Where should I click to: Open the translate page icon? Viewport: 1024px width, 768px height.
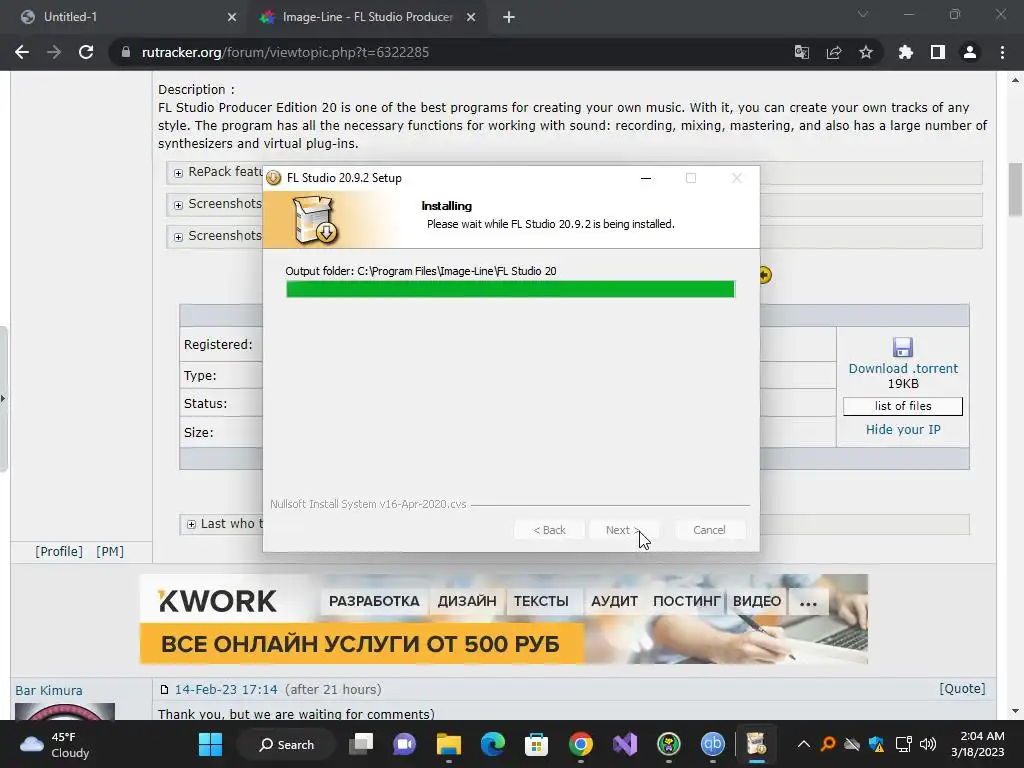[x=801, y=52]
